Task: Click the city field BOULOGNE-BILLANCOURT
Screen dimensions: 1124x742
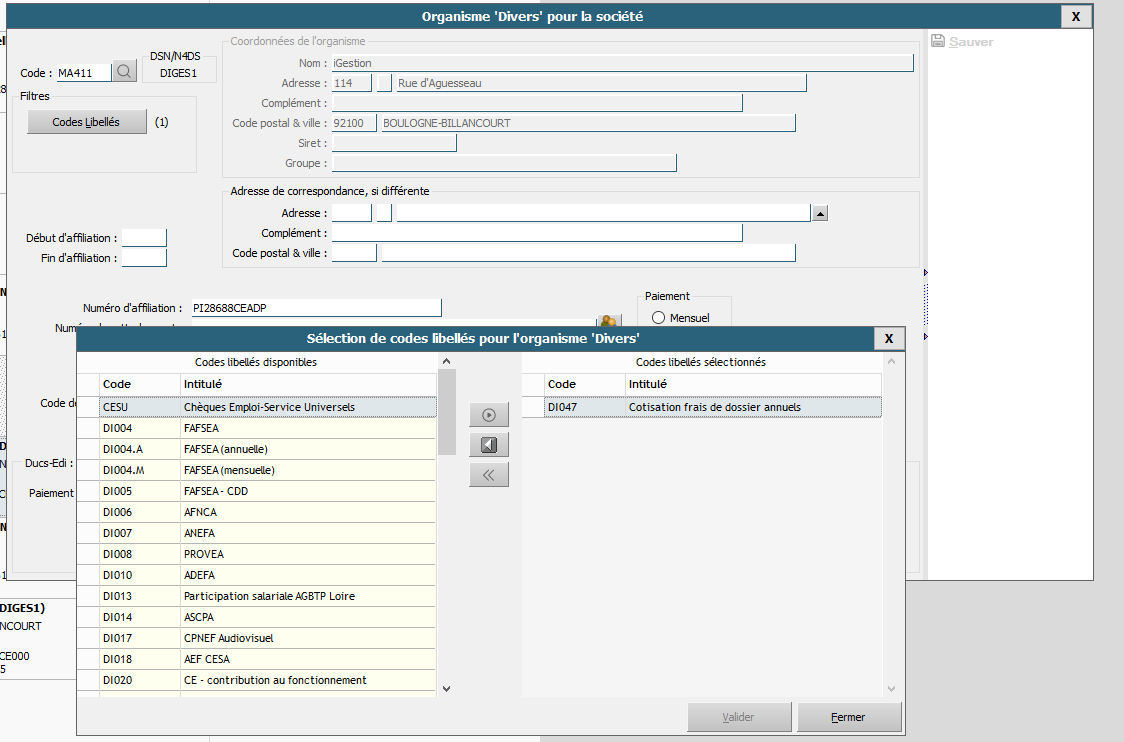Action: coord(589,123)
